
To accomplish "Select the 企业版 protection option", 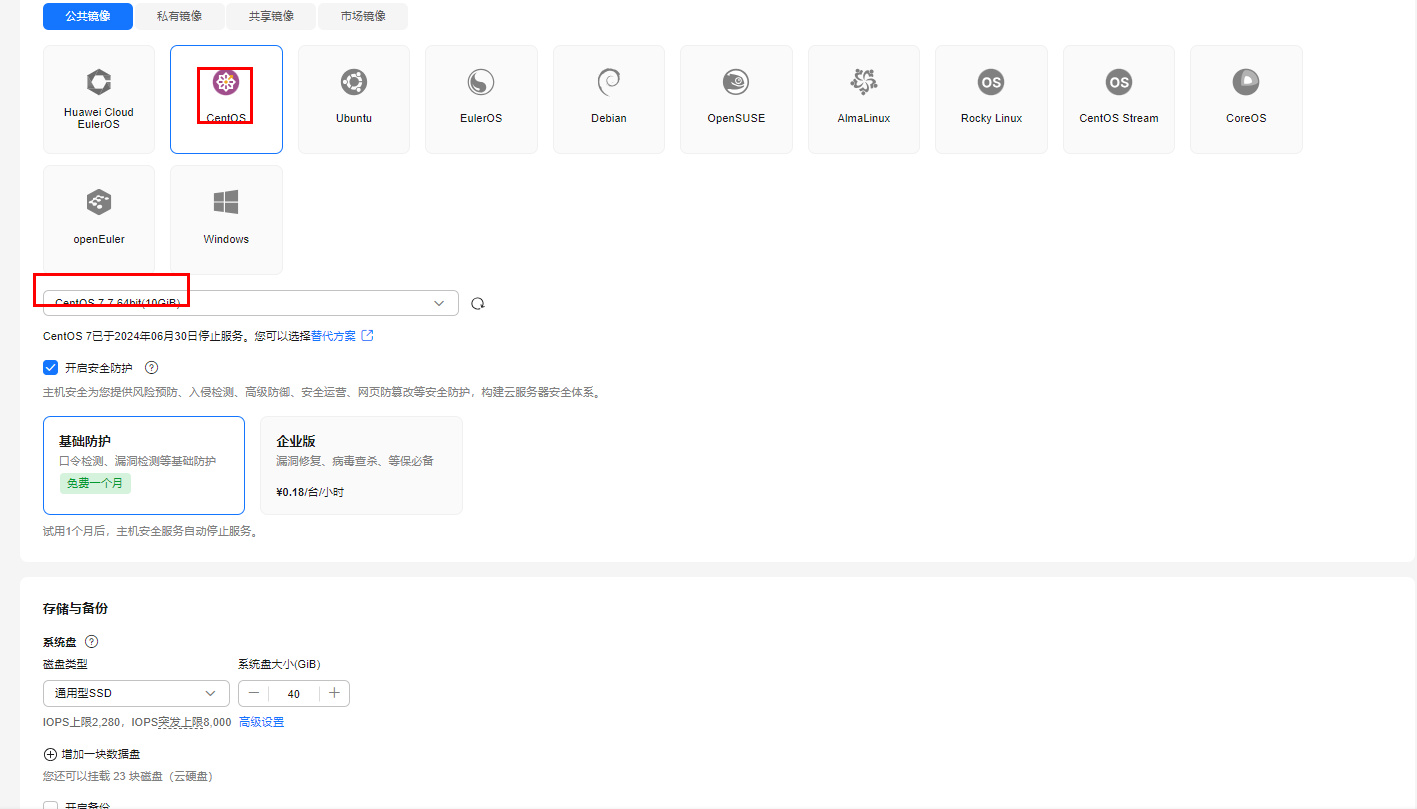I will tap(361, 465).
